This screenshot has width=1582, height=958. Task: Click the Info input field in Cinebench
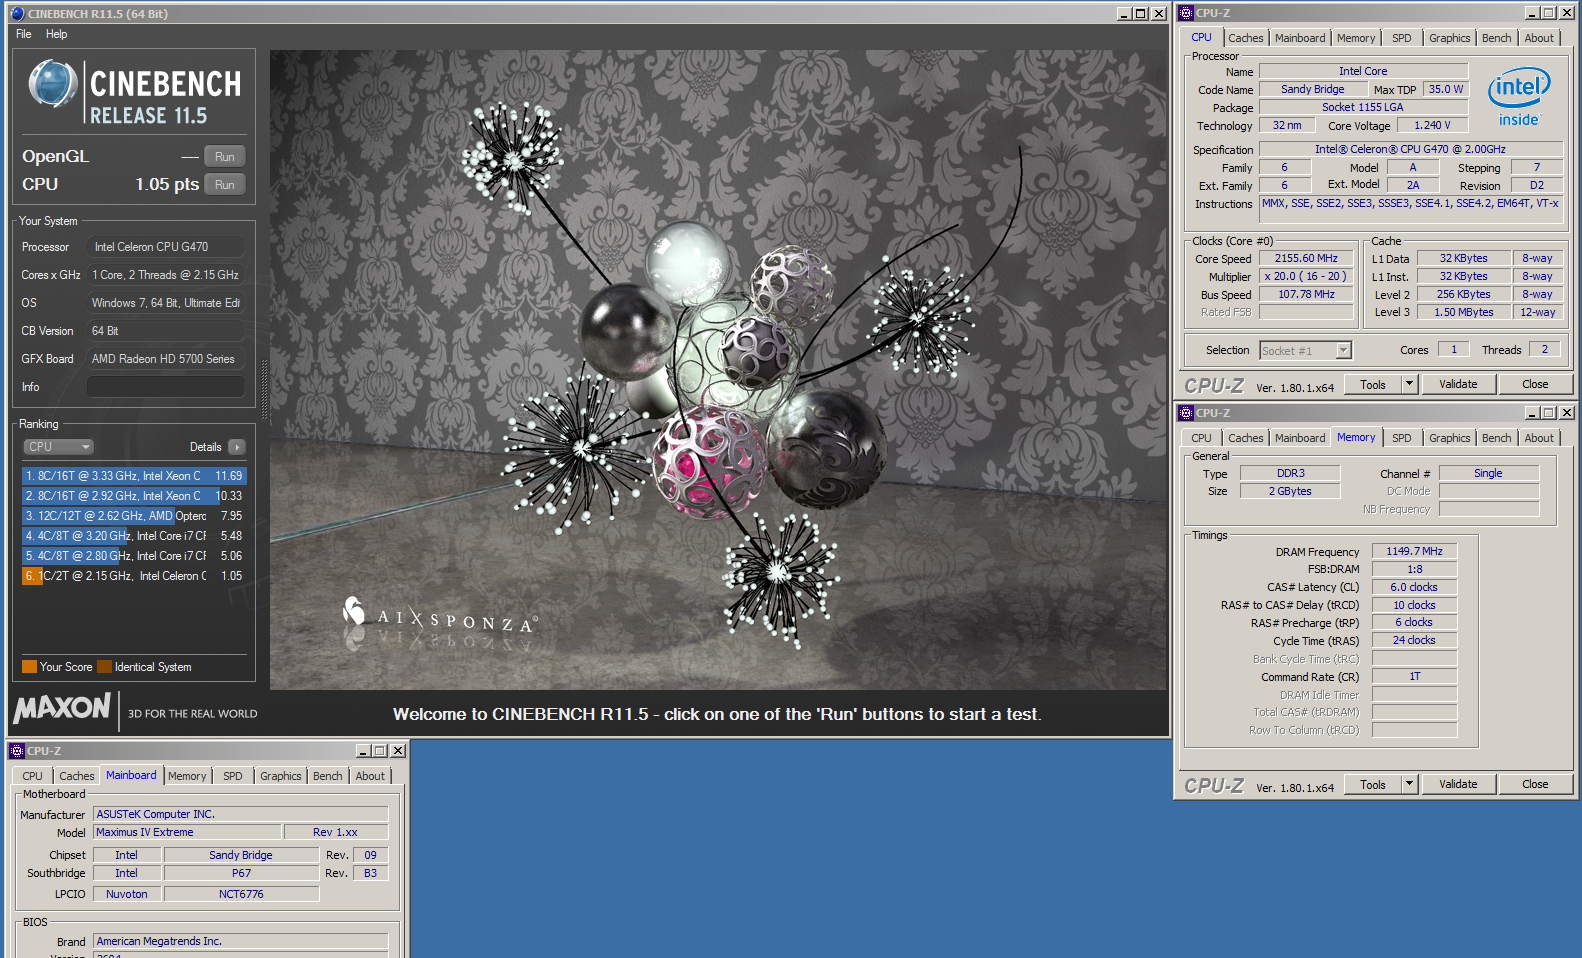coord(166,387)
